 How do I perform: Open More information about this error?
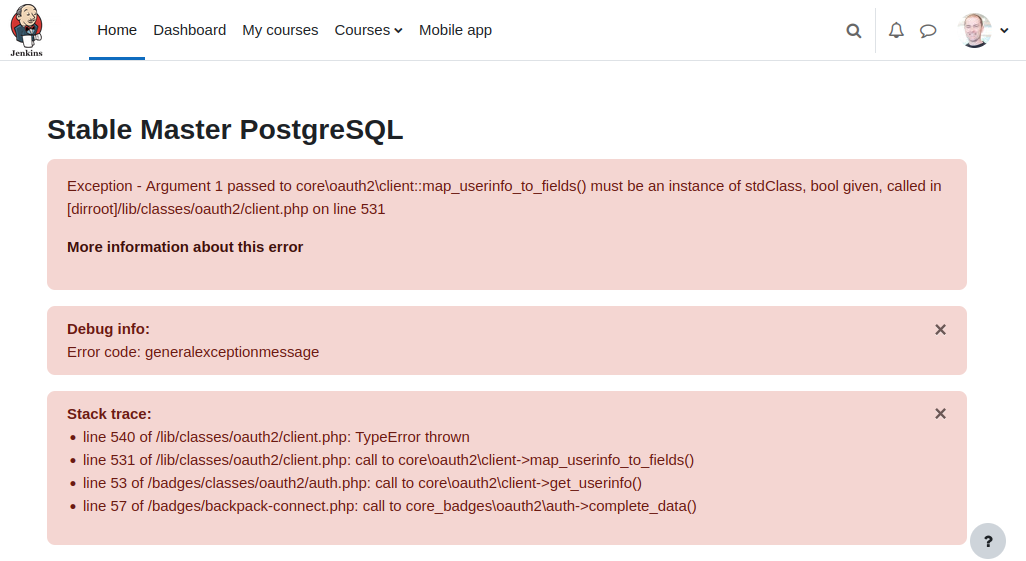click(x=185, y=247)
